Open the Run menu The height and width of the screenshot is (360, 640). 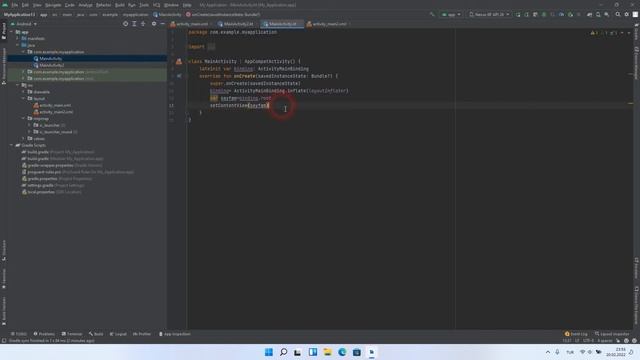click(x=132, y=5)
